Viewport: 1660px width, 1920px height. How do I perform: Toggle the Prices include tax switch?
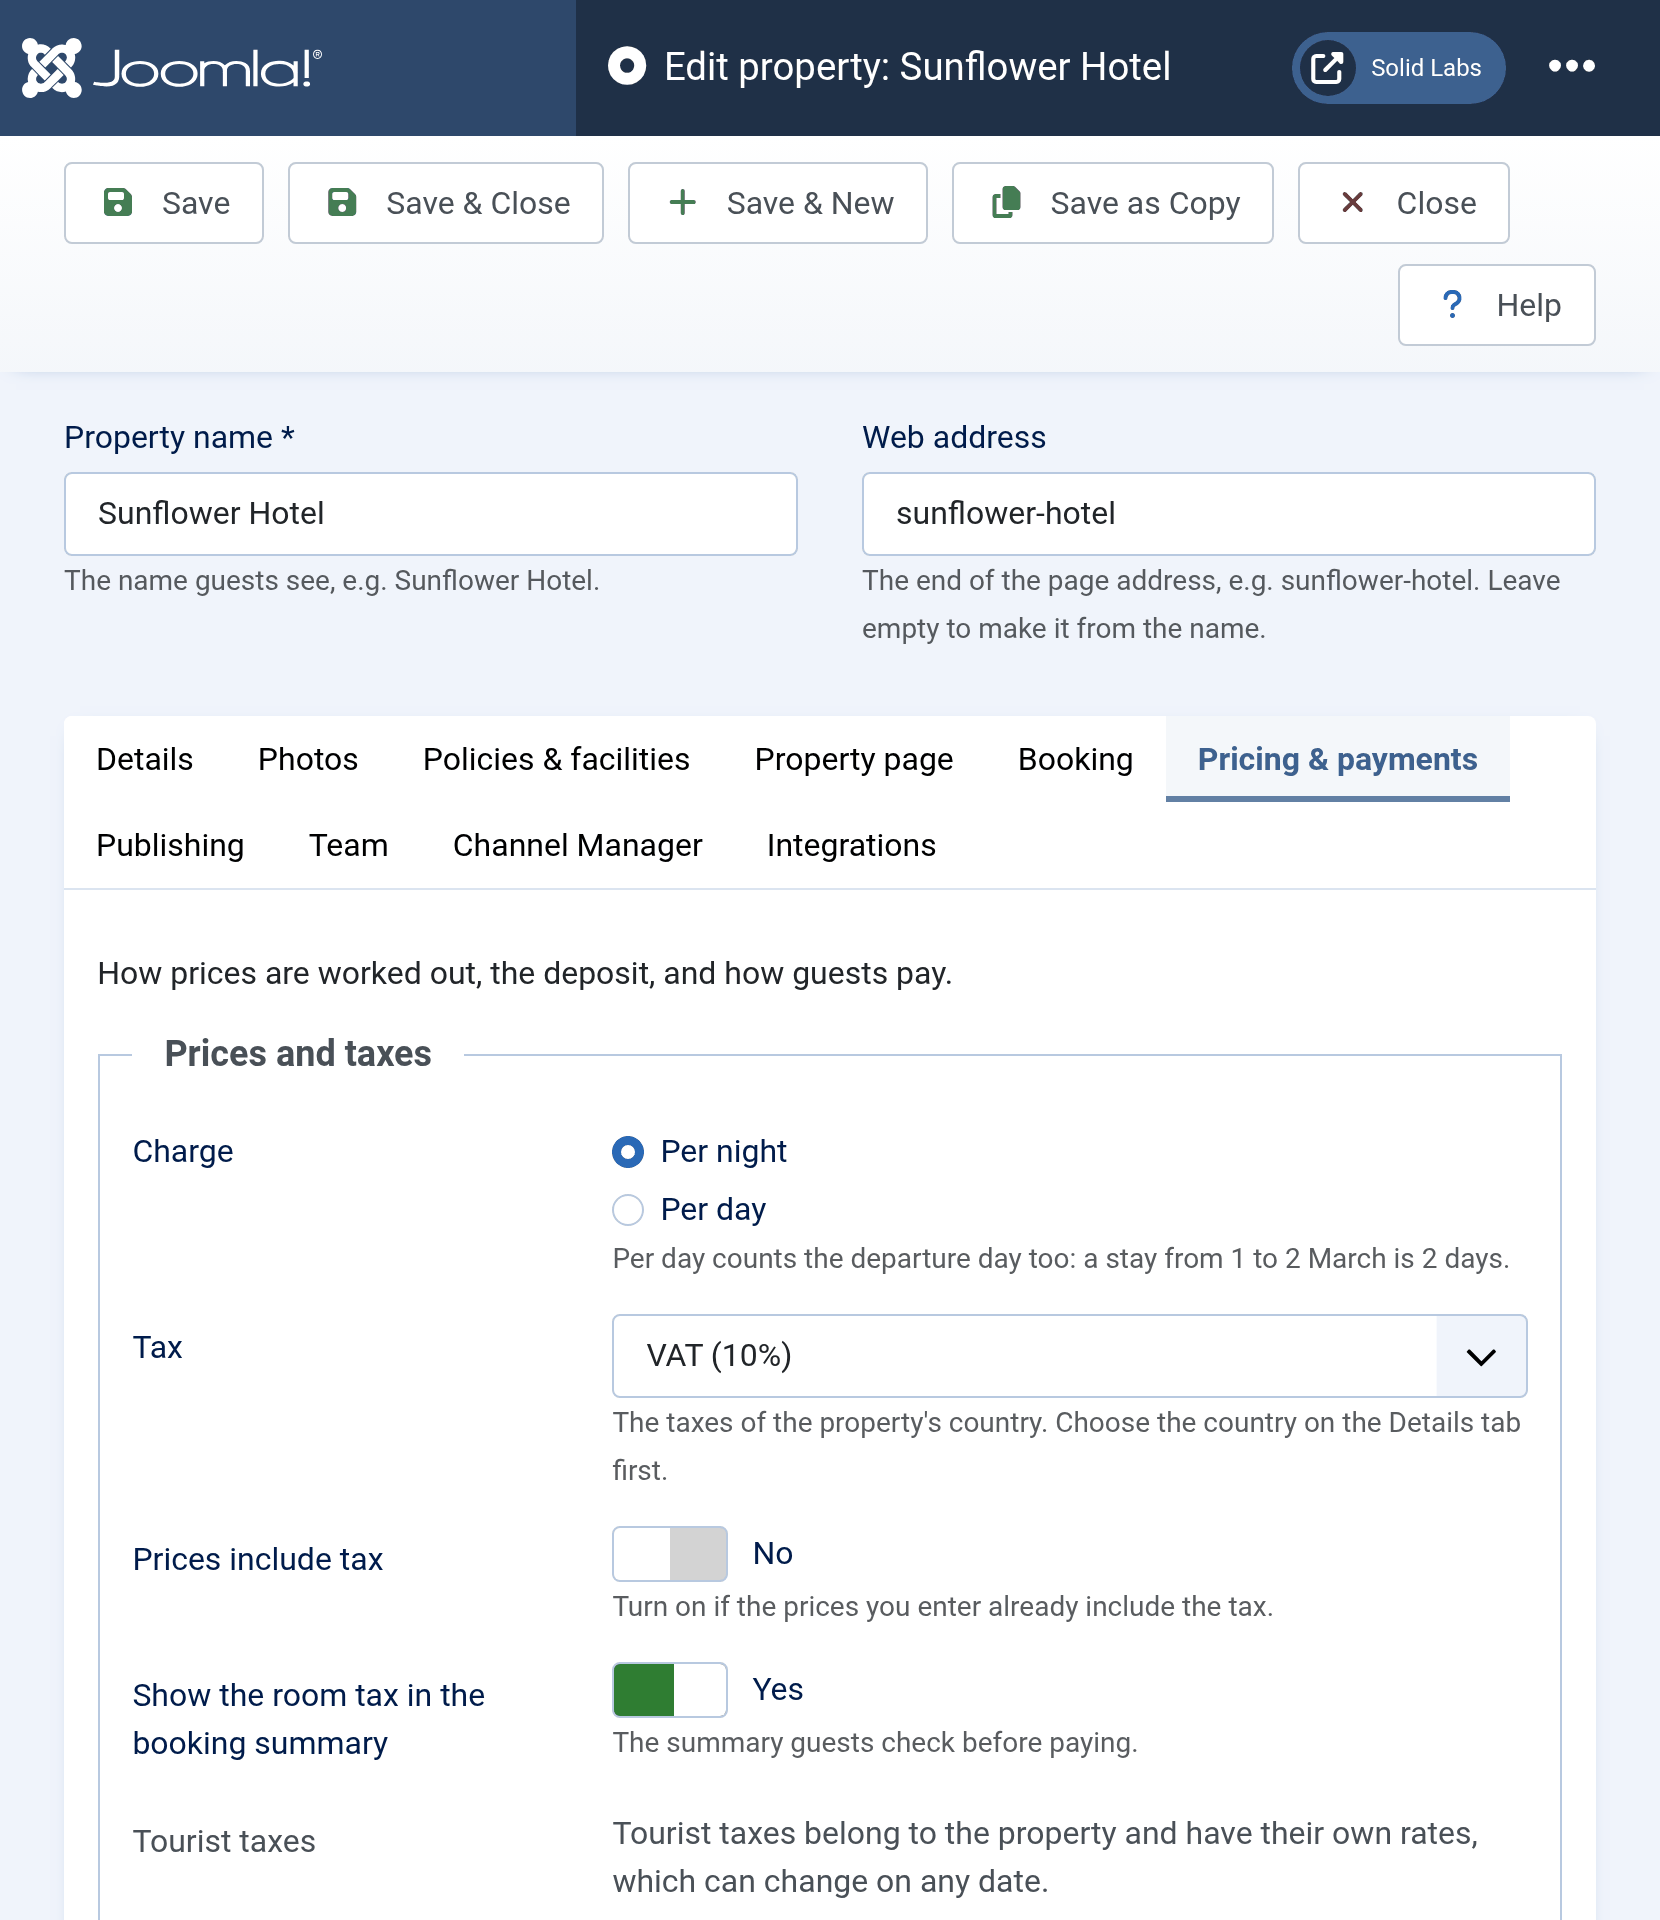point(670,1554)
